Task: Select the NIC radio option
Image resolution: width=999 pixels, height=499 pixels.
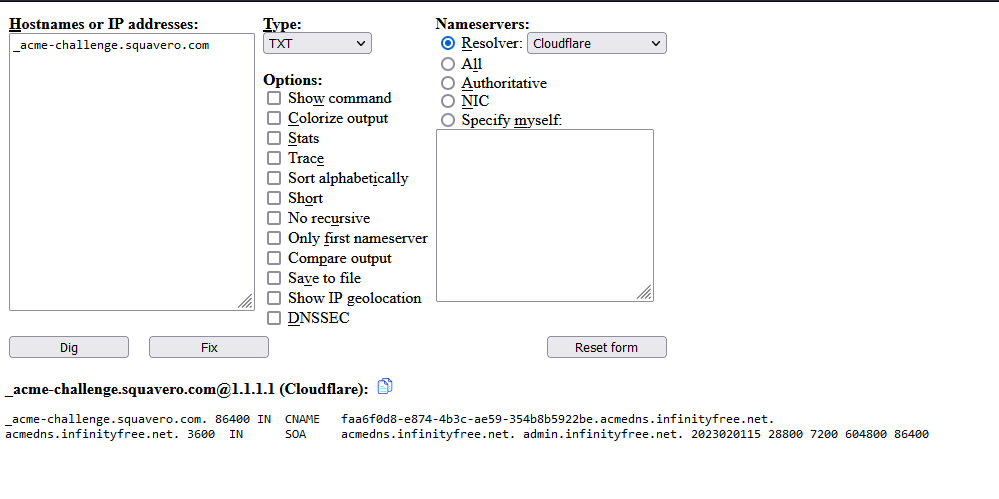Action: click(448, 101)
